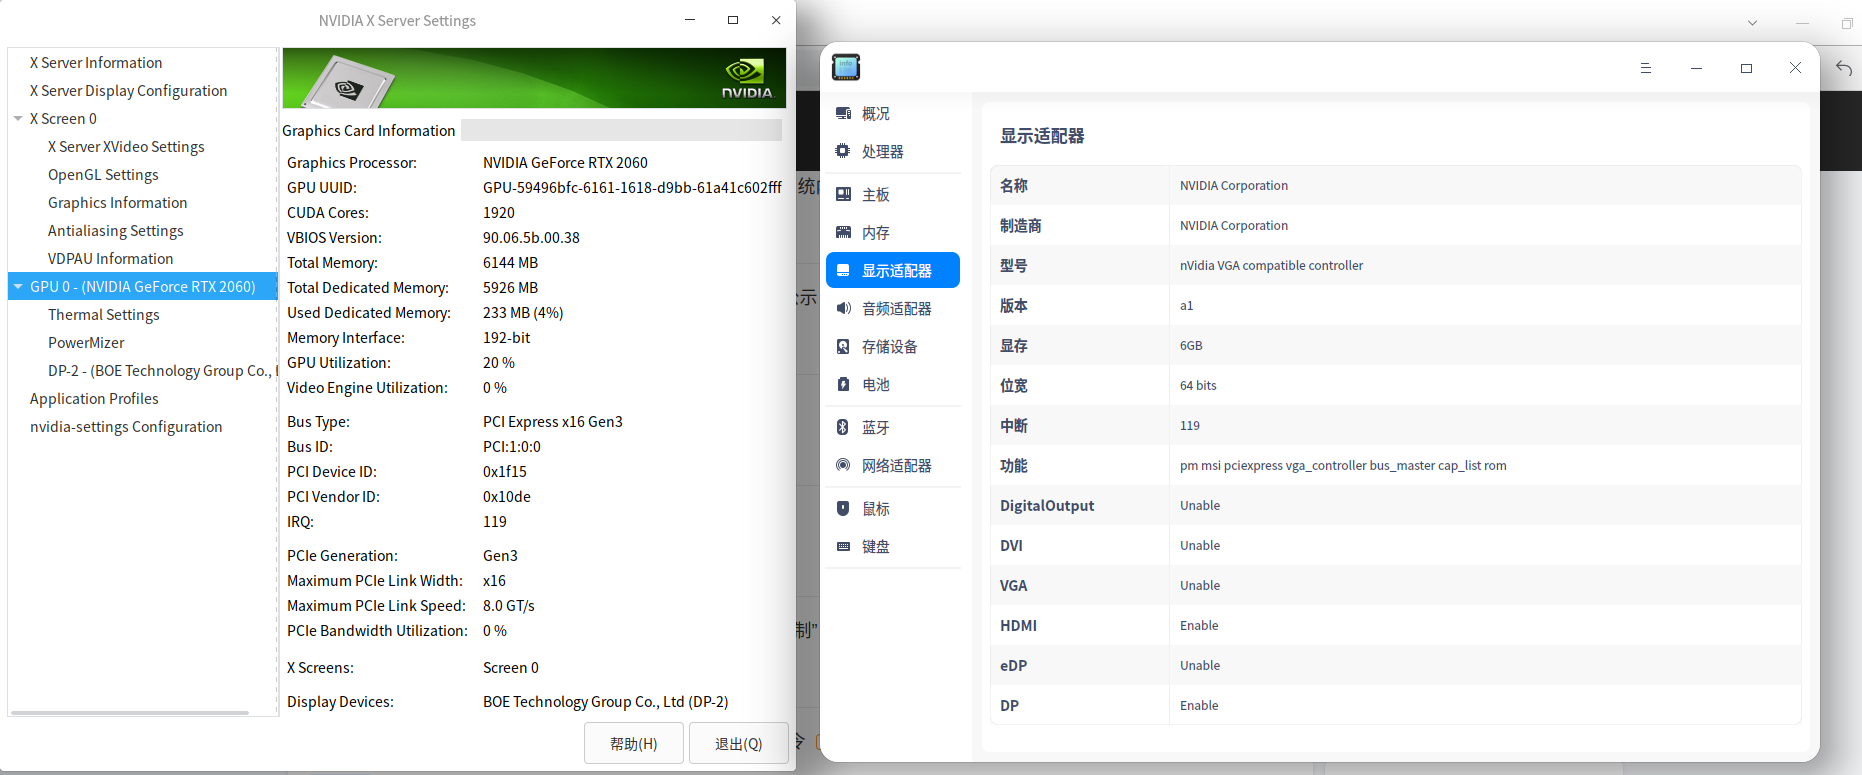Open OpenGL Settings
Viewport: 1862px width, 775px height.
tap(103, 175)
